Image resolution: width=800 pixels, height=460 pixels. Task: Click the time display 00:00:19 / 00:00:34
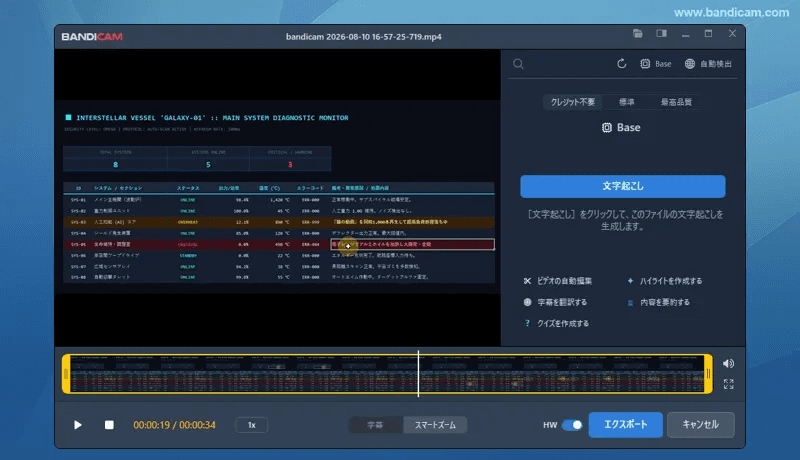[174, 425]
